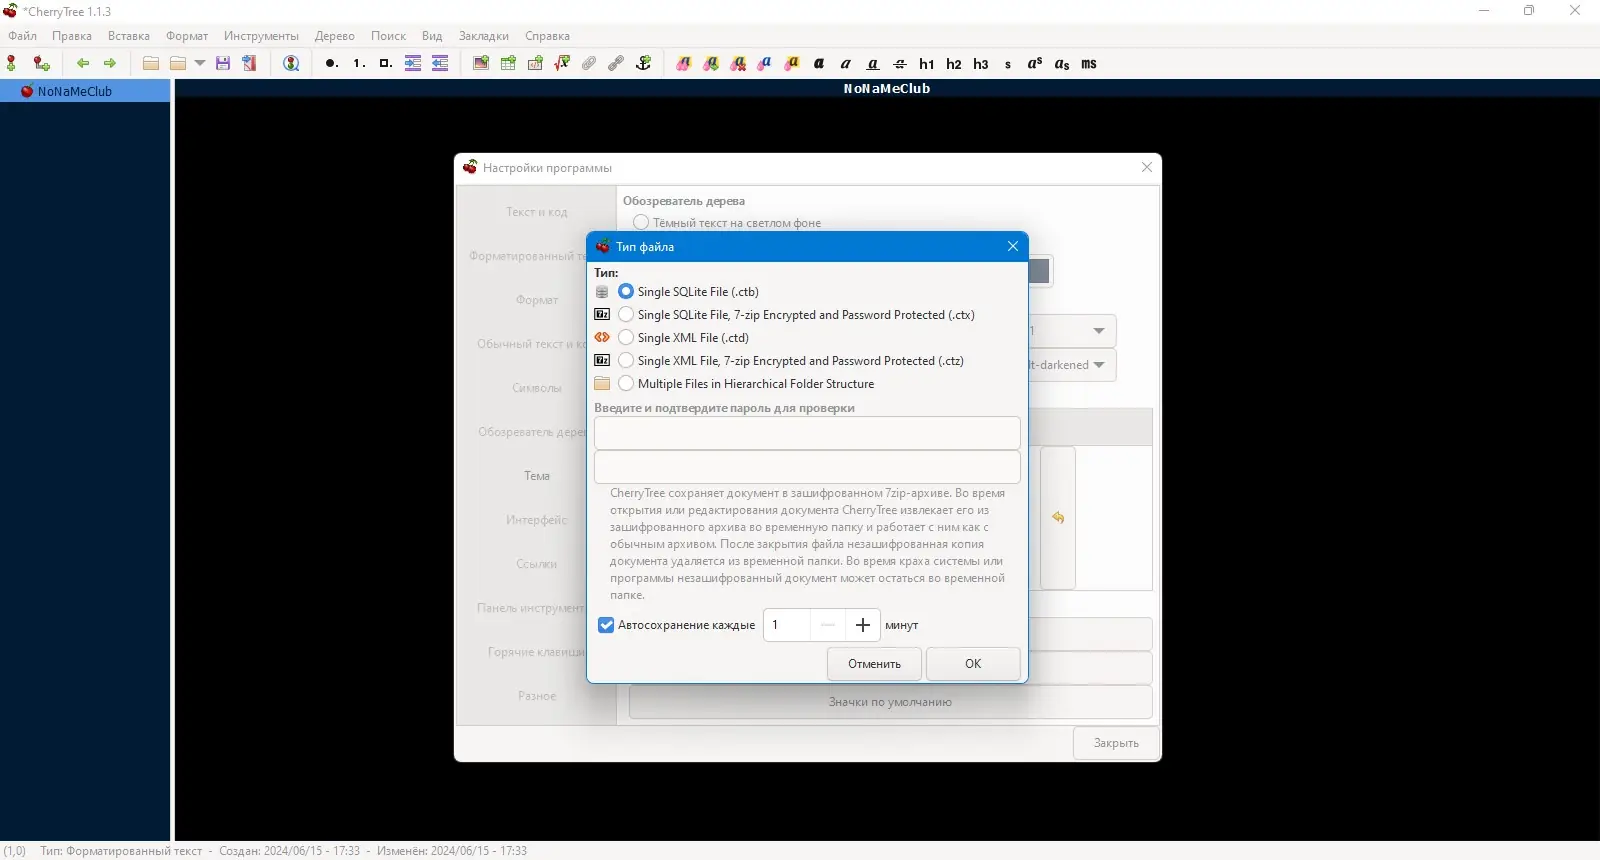Close the Тип файла dialog
Screen dimensions: 1600x860
[x=1012, y=246]
